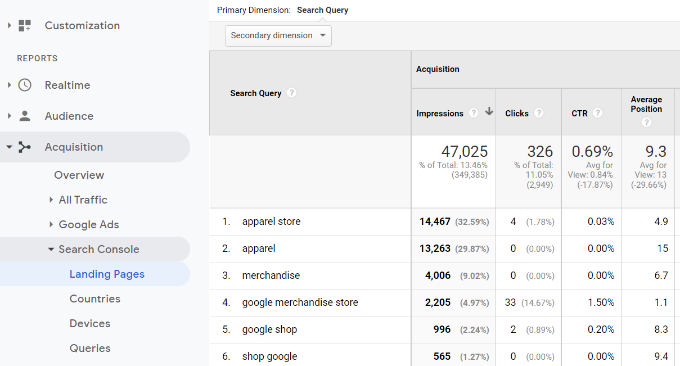Click the 13,263 impressions value
The image size is (680, 366).
click(x=435, y=248)
